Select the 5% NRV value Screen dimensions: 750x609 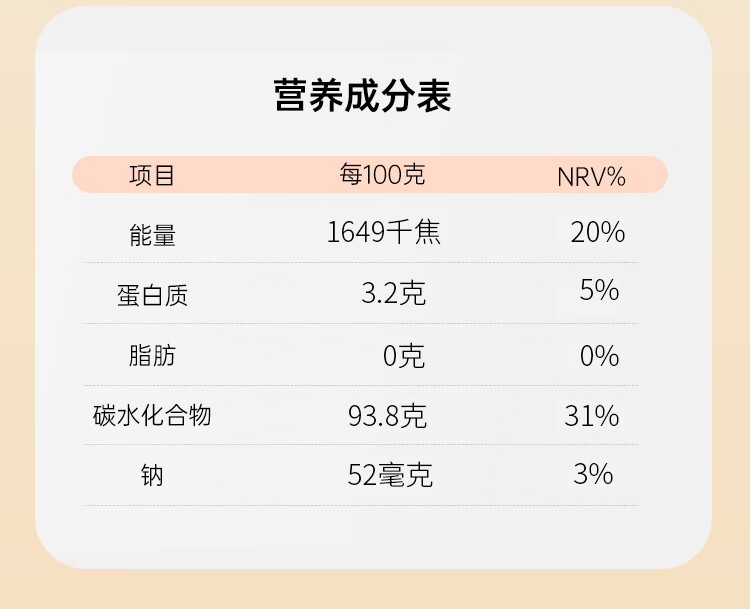599,290
